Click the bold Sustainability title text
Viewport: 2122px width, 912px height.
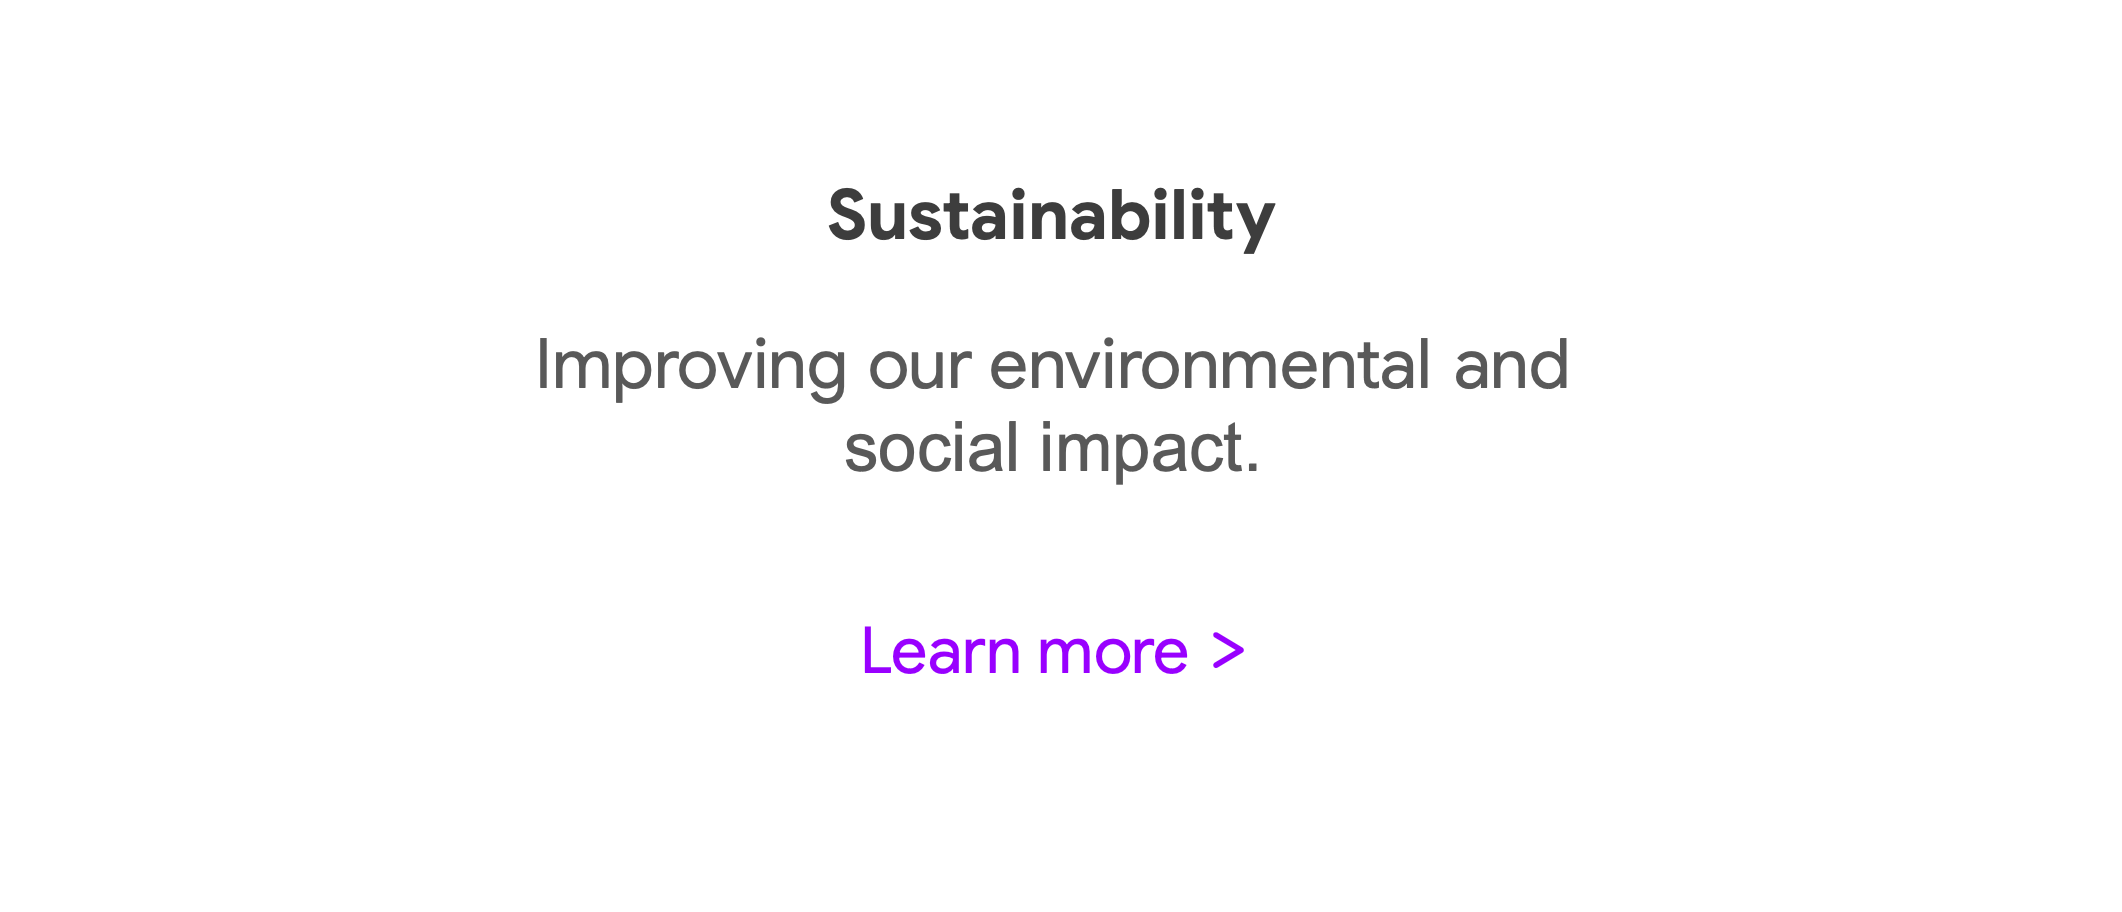tap(1051, 217)
